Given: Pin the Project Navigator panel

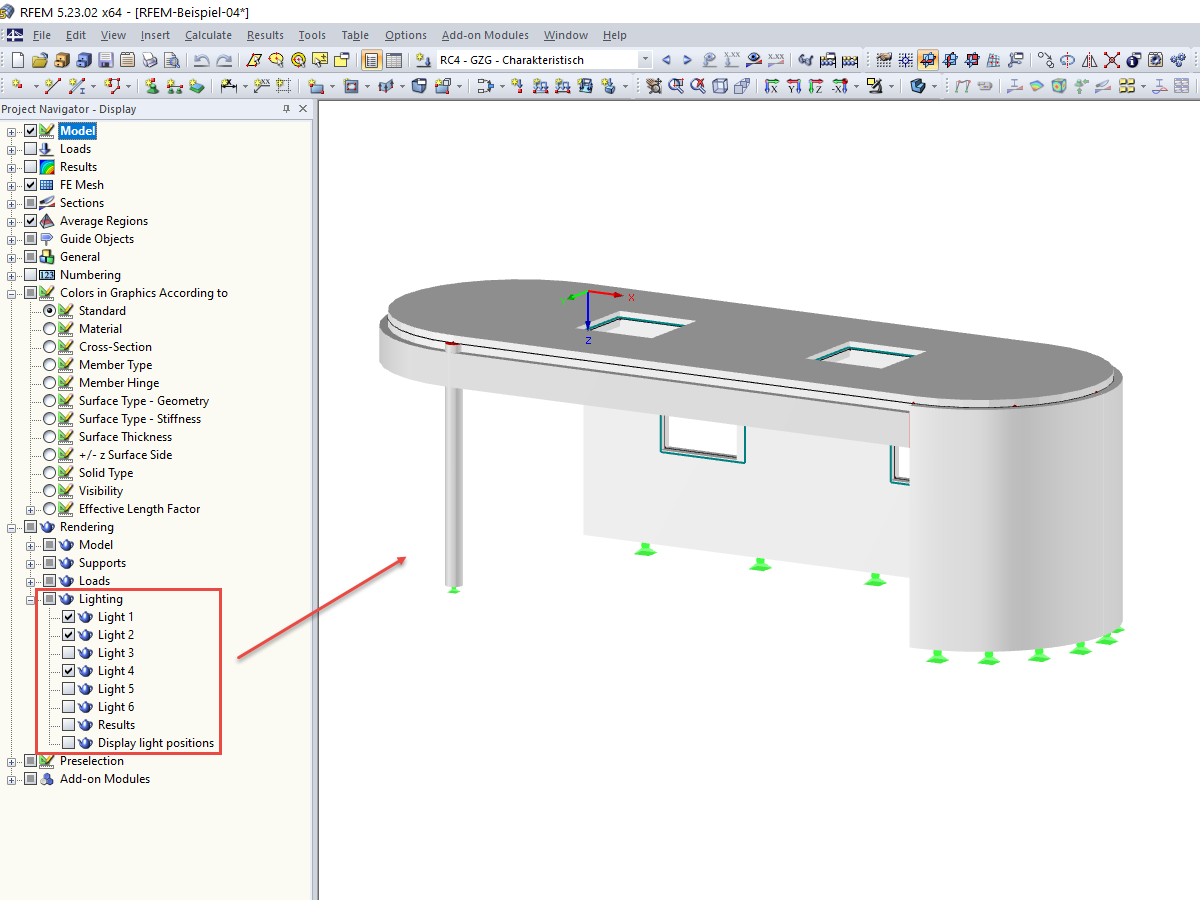Looking at the screenshot, I should point(287,109).
